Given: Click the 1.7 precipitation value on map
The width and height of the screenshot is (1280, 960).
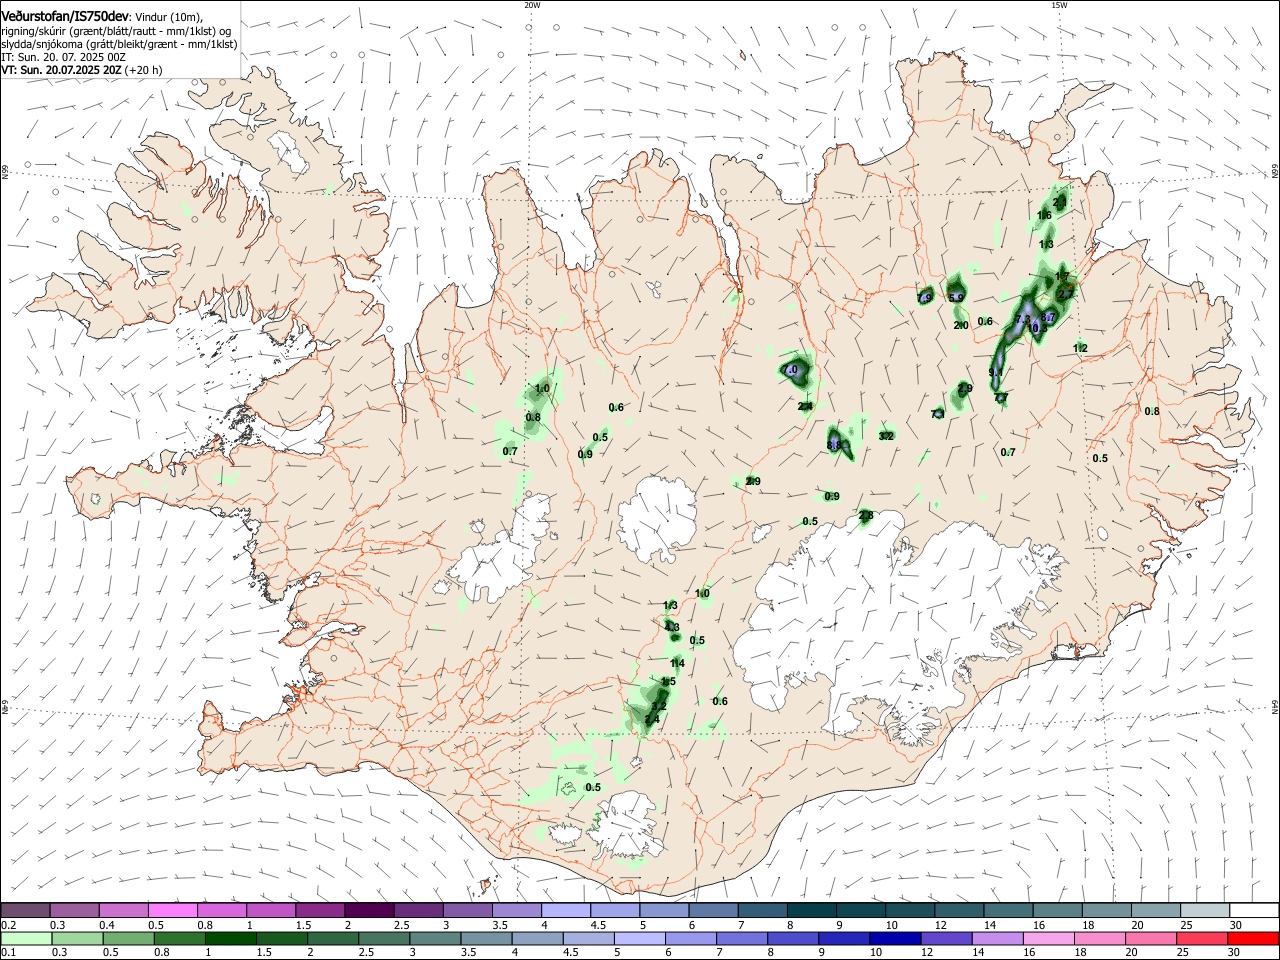Looking at the screenshot, I should pyautogui.click(x=1062, y=277).
